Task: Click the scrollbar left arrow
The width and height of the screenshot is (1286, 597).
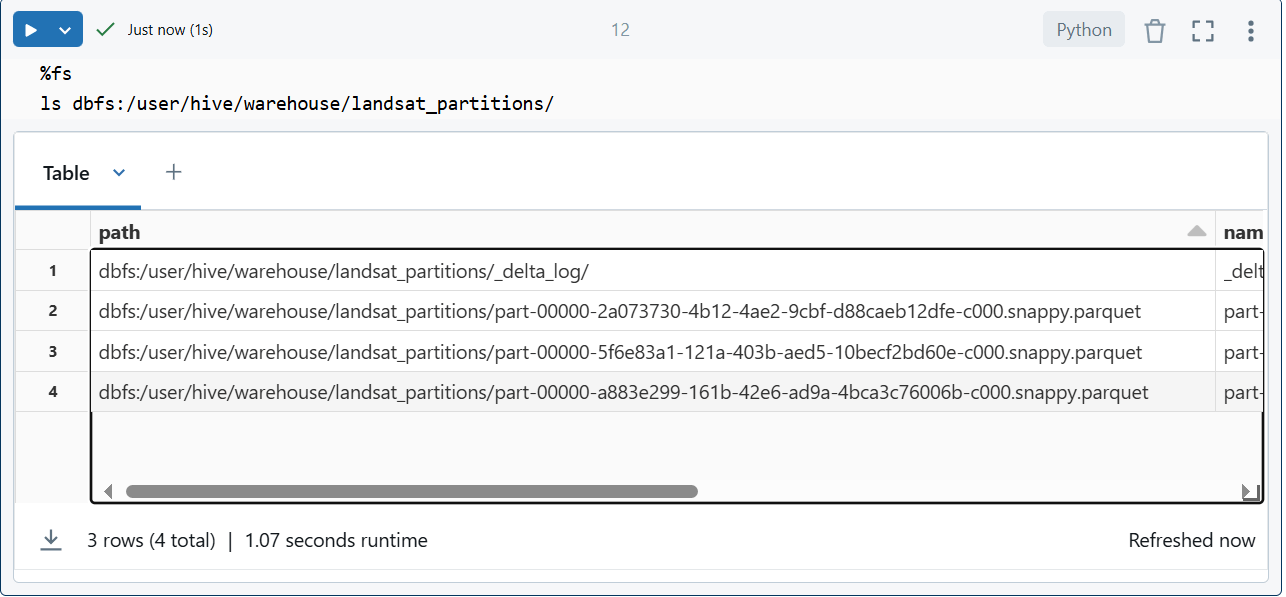Action: click(x=108, y=492)
